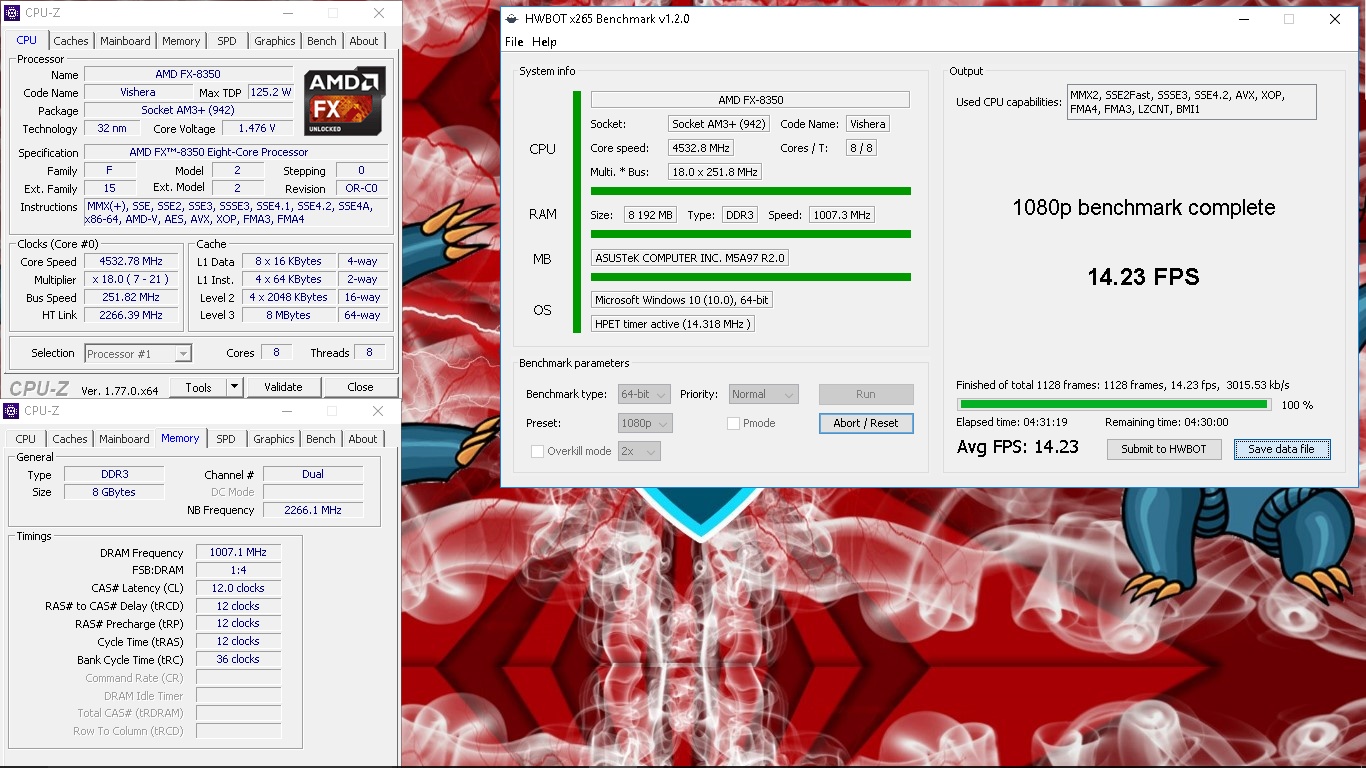Viewport: 1366px width, 768px height.
Task: Click the benchmark progress bar at 100%
Action: click(1114, 405)
